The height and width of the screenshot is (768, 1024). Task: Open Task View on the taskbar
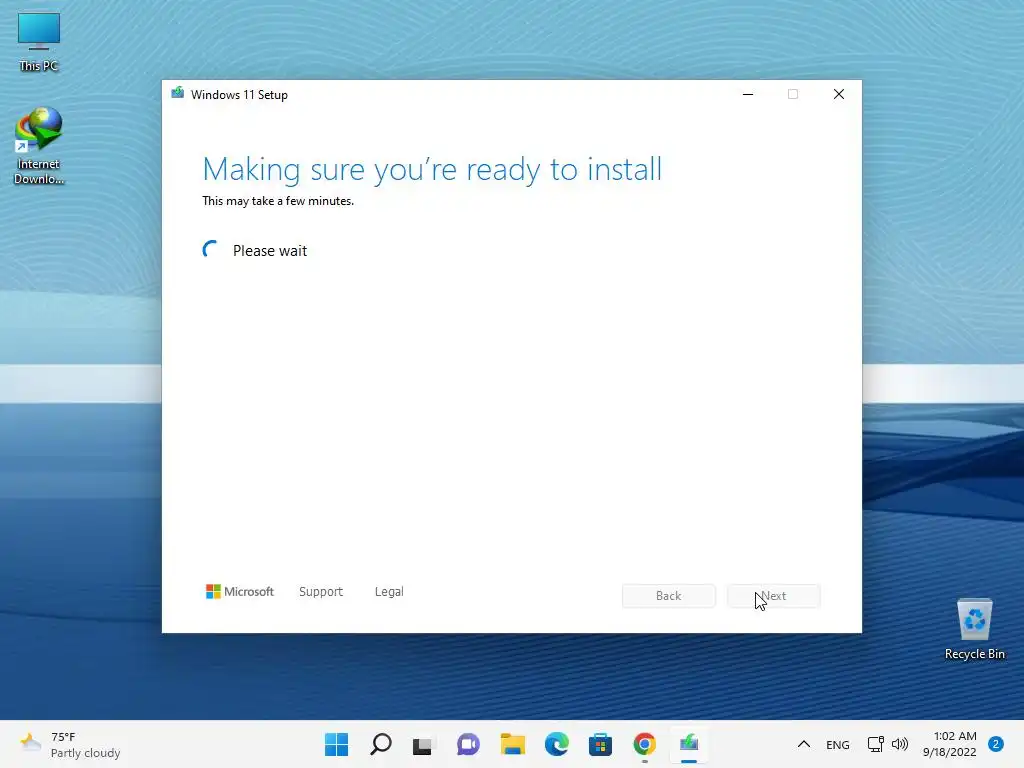pos(423,744)
